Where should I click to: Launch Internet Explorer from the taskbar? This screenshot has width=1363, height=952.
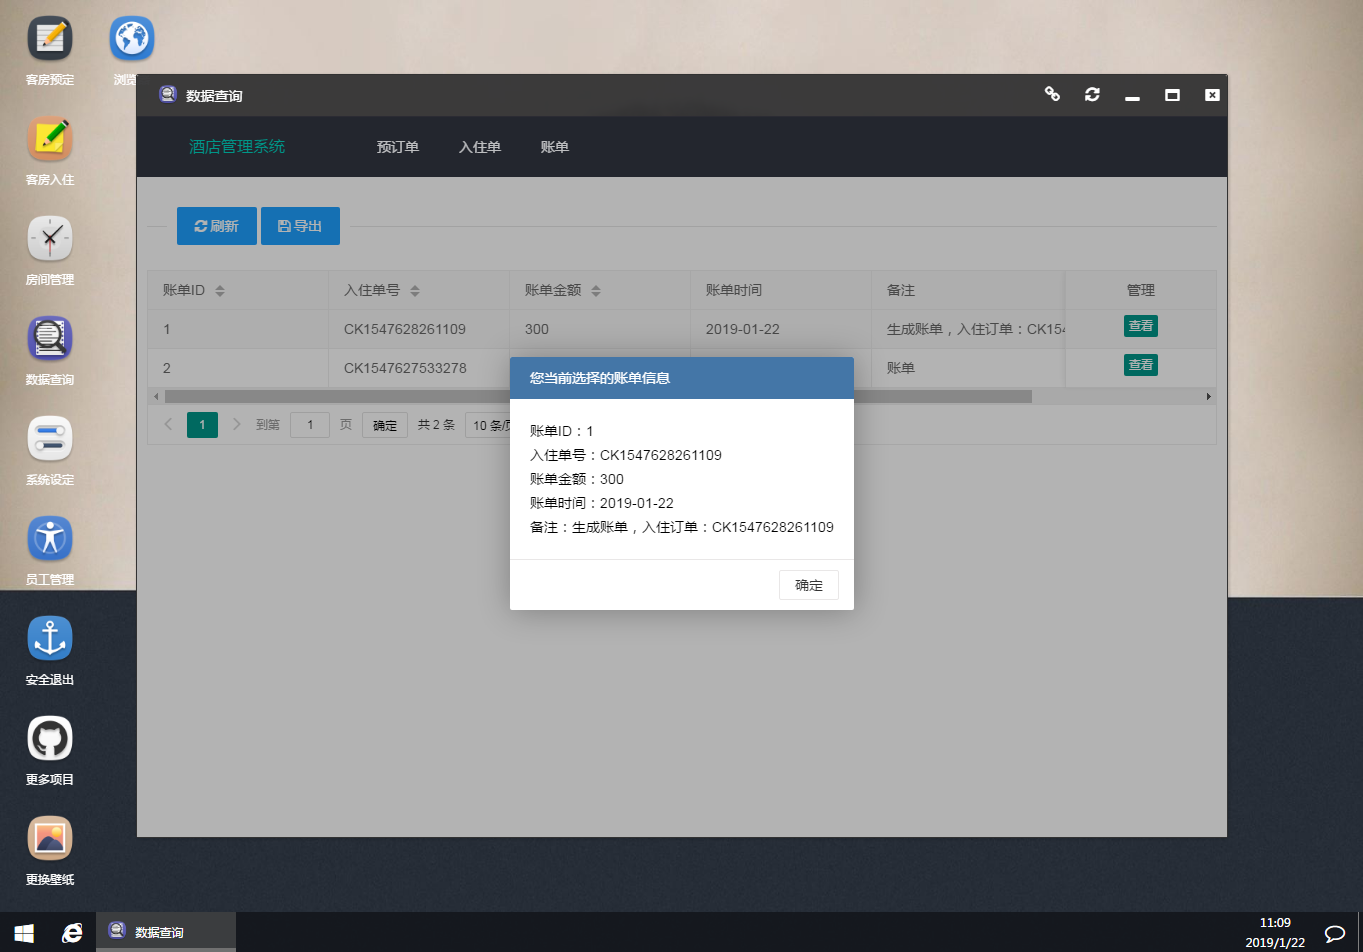click(72, 933)
